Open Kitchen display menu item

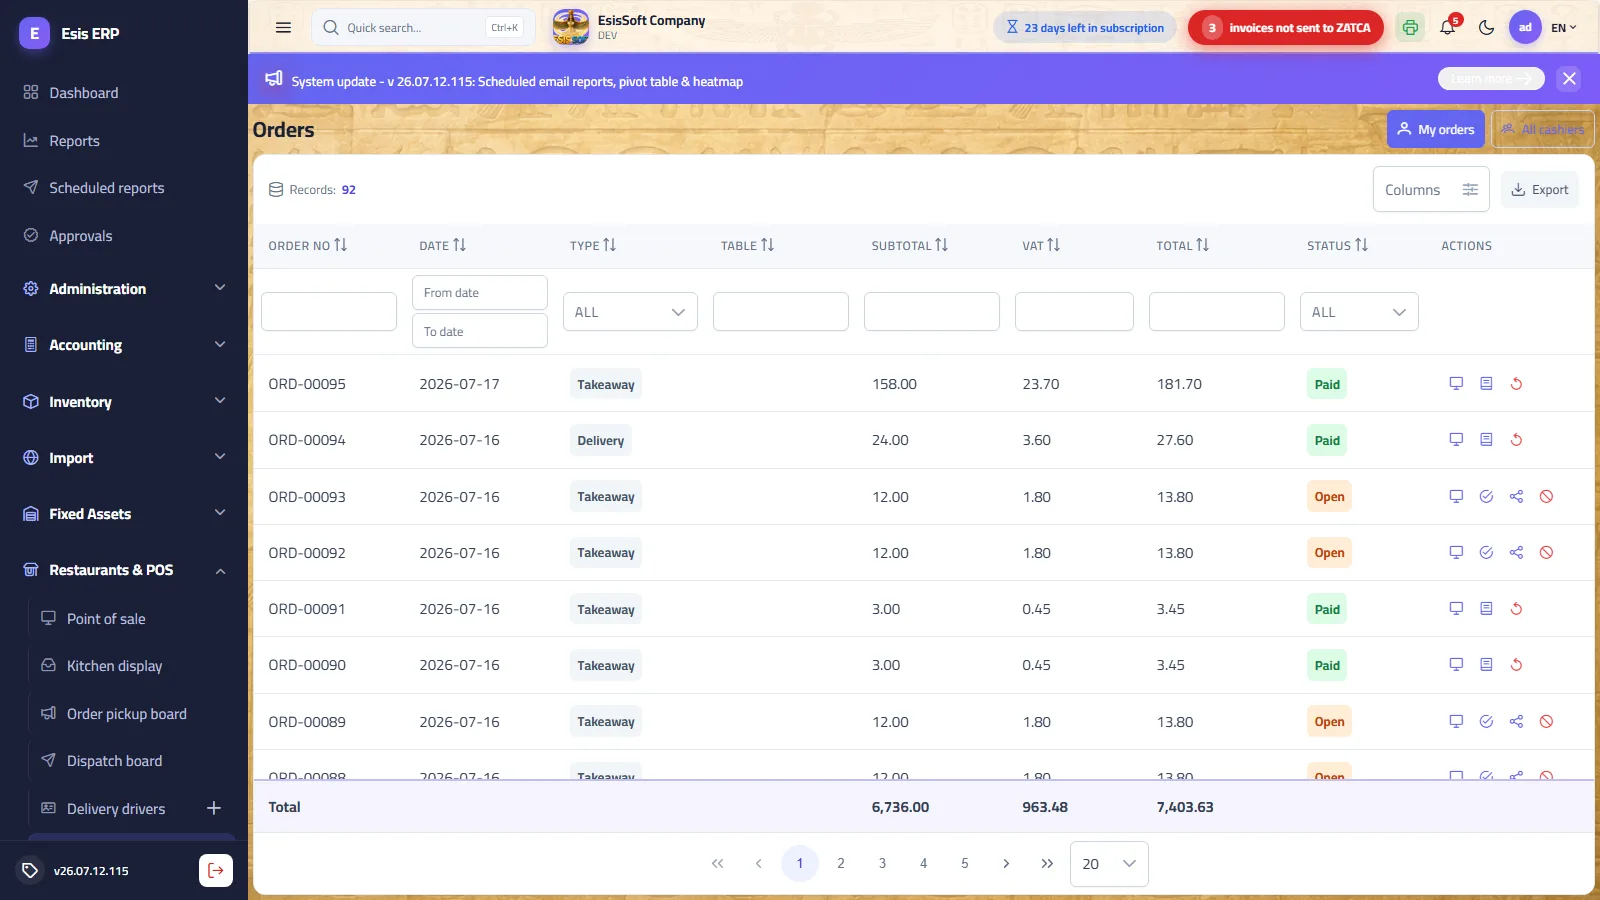(114, 666)
